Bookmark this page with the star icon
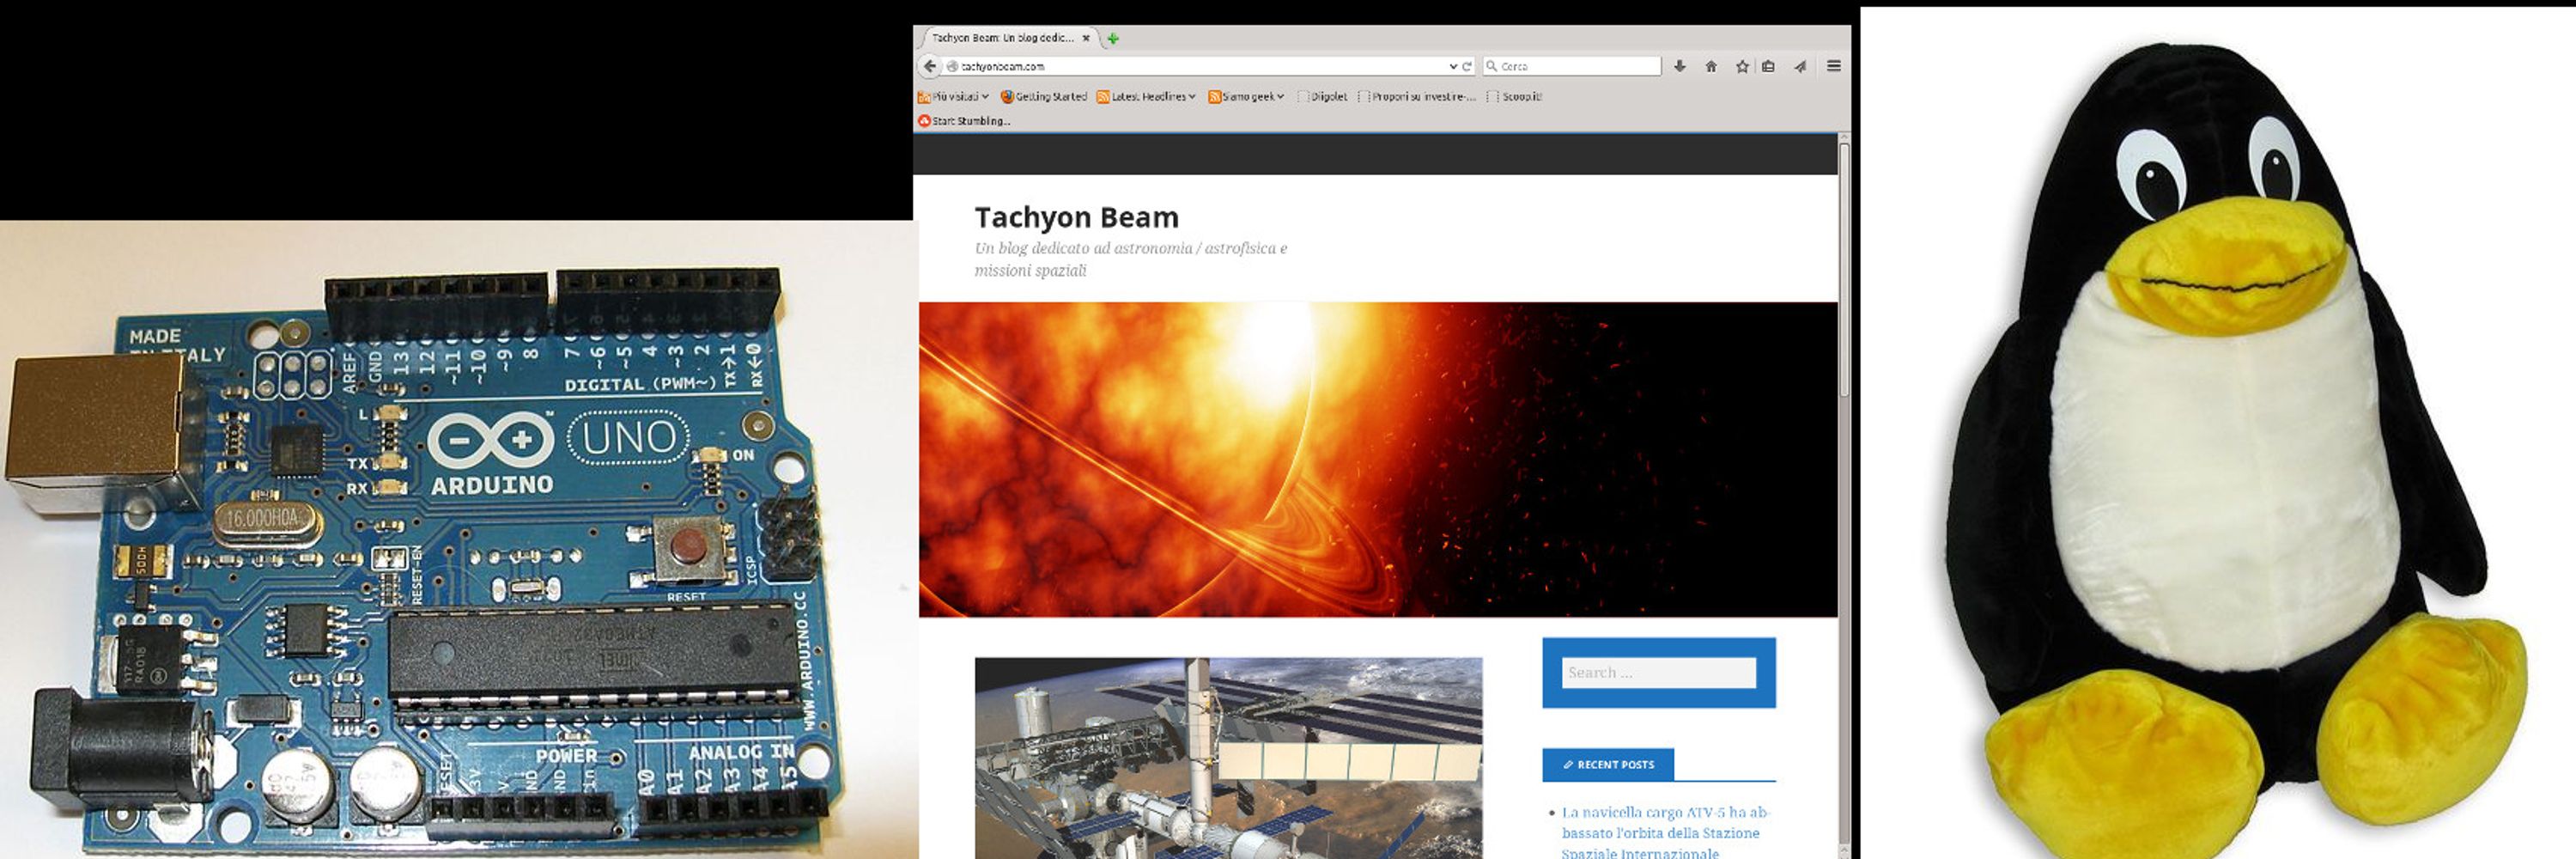 pyautogui.click(x=1742, y=66)
